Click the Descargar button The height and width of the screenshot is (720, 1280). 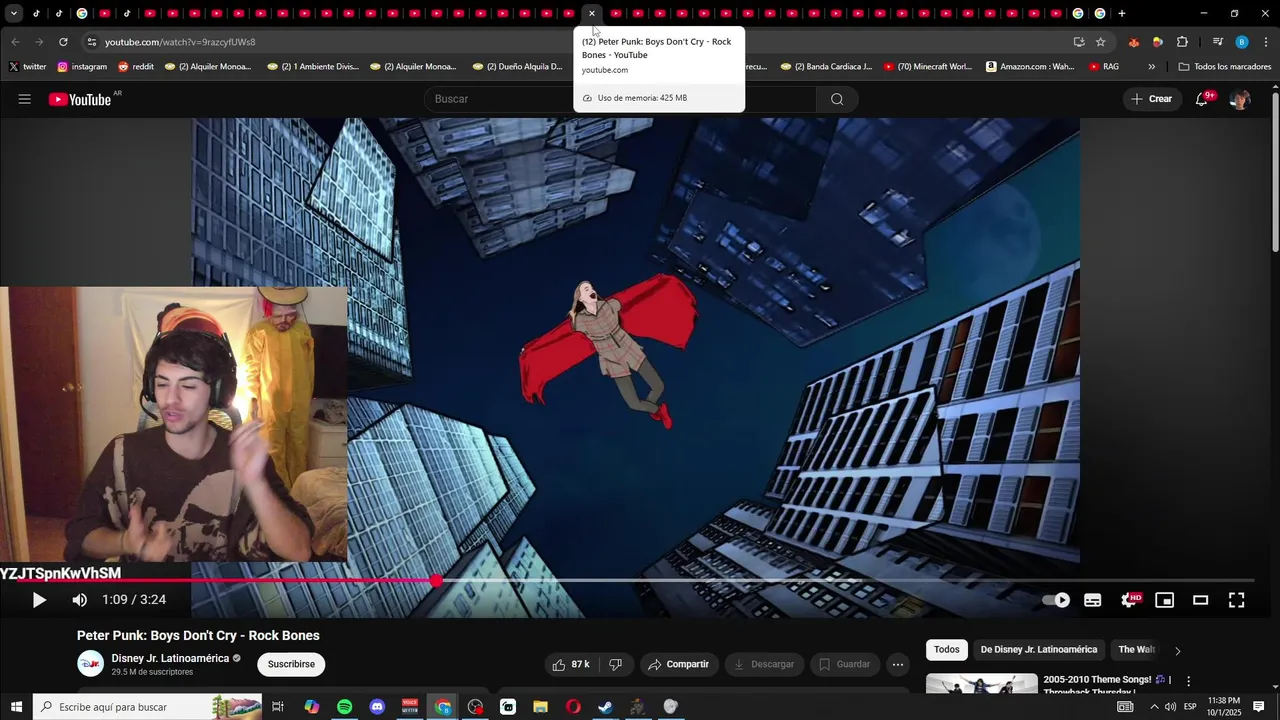pyautogui.click(x=763, y=664)
